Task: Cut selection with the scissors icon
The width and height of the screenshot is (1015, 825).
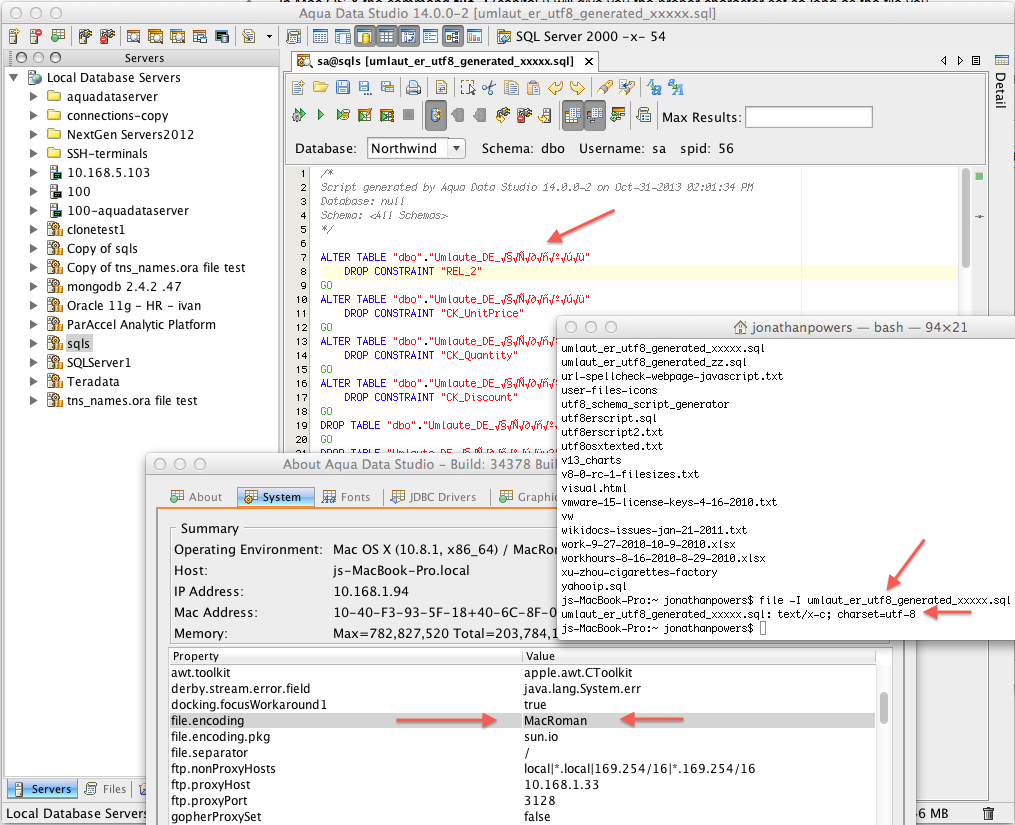Action: pos(489,87)
